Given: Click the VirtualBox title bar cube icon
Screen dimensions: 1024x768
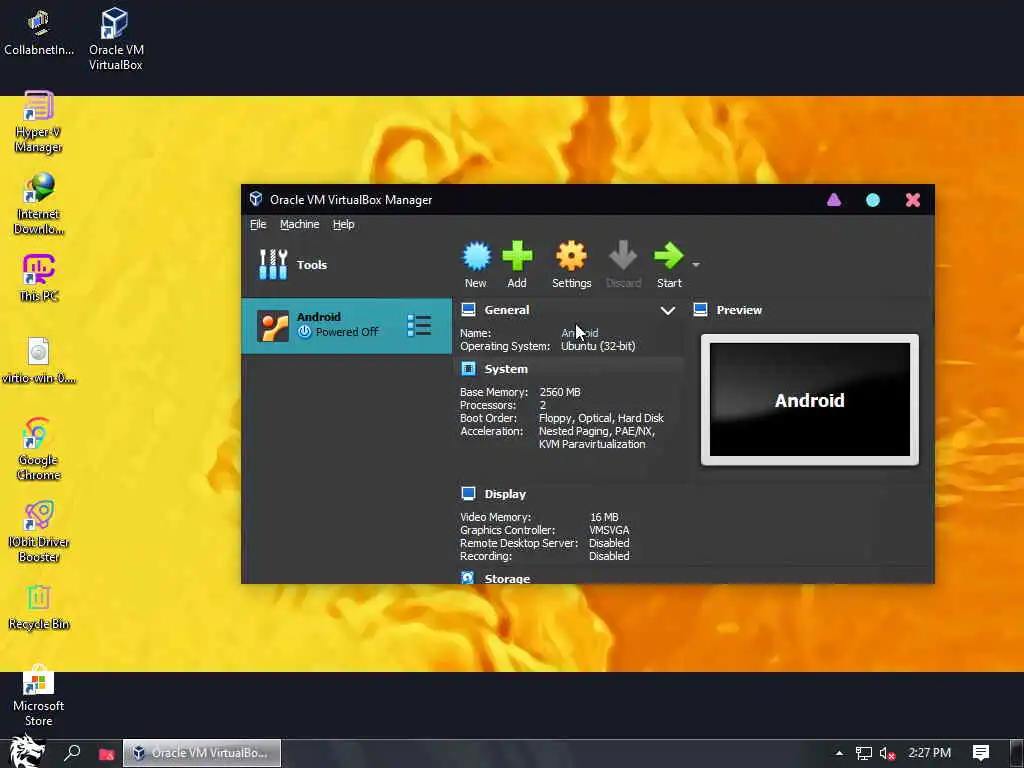Looking at the screenshot, I should 256,199.
